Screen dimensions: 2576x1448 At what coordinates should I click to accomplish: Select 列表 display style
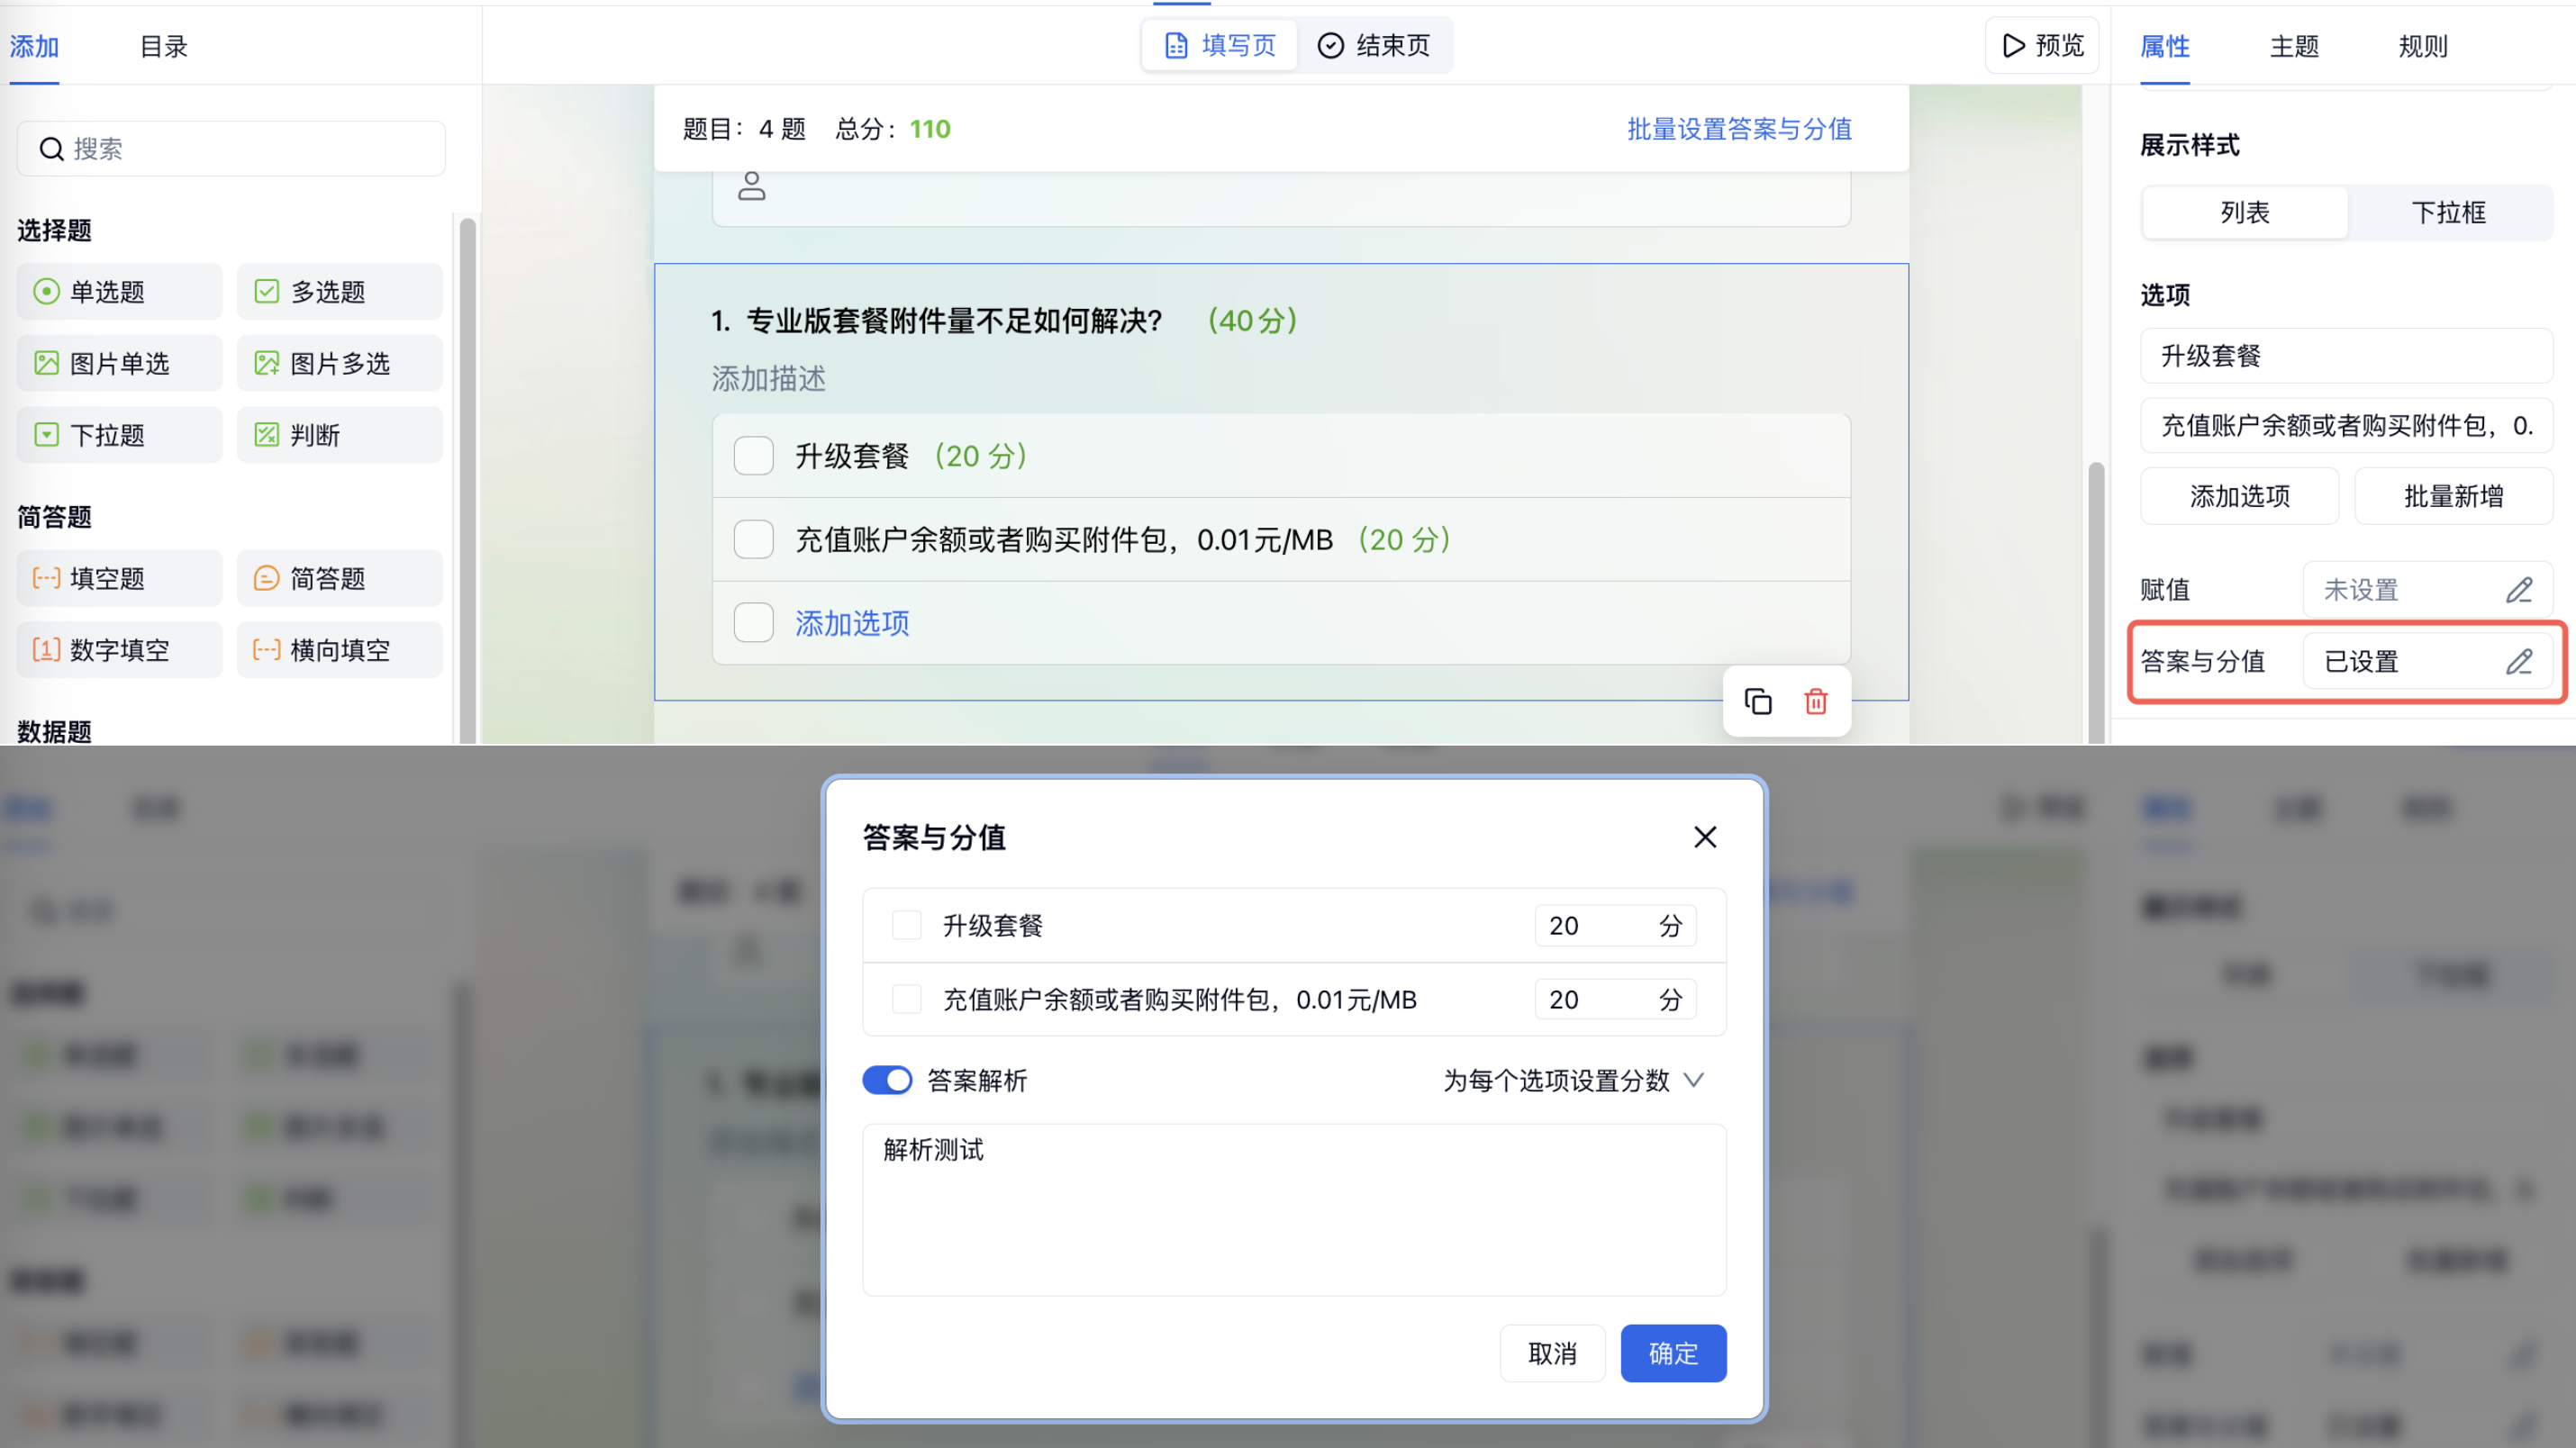[x=2245, y=212]
